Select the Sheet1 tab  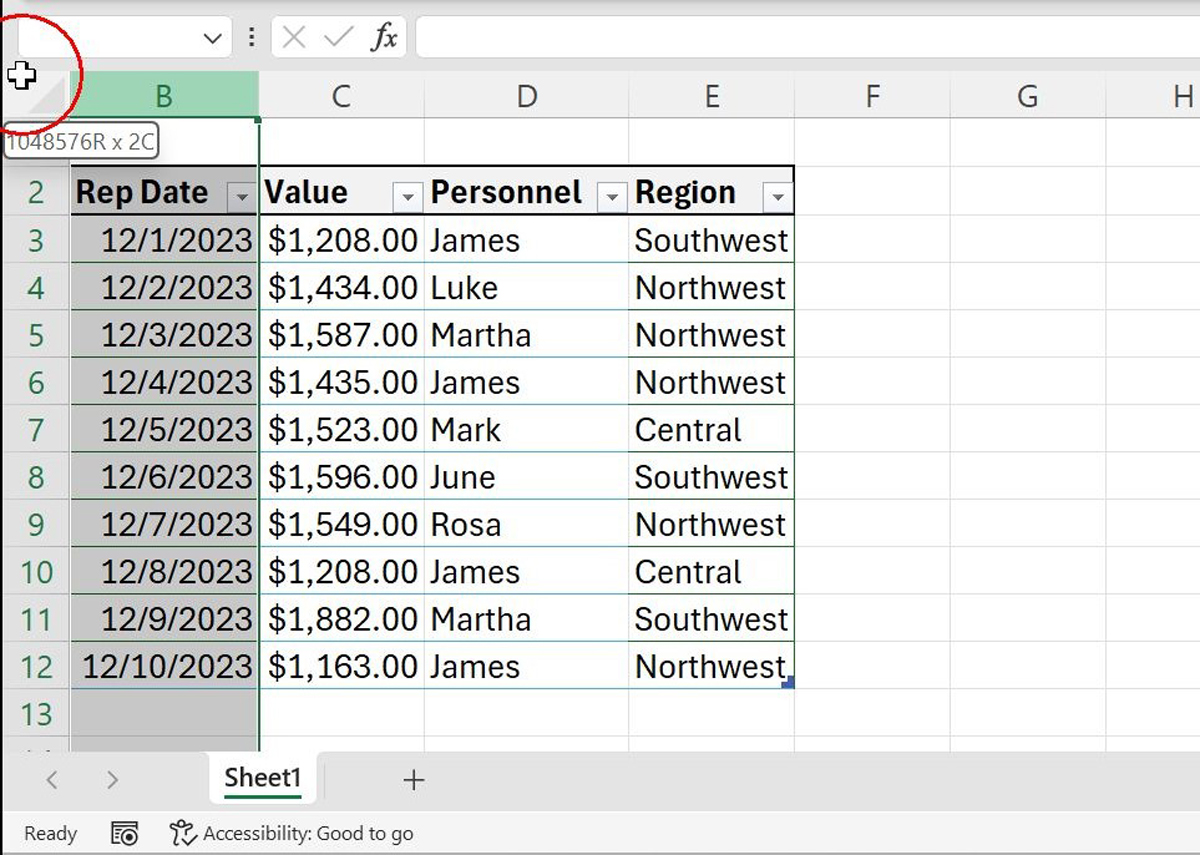[x=262, y=777]
